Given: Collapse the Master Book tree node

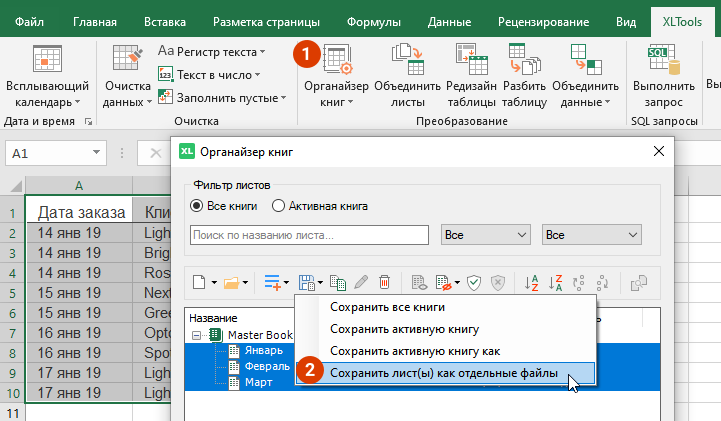Looking at the screenshot, I should (197, 335).
